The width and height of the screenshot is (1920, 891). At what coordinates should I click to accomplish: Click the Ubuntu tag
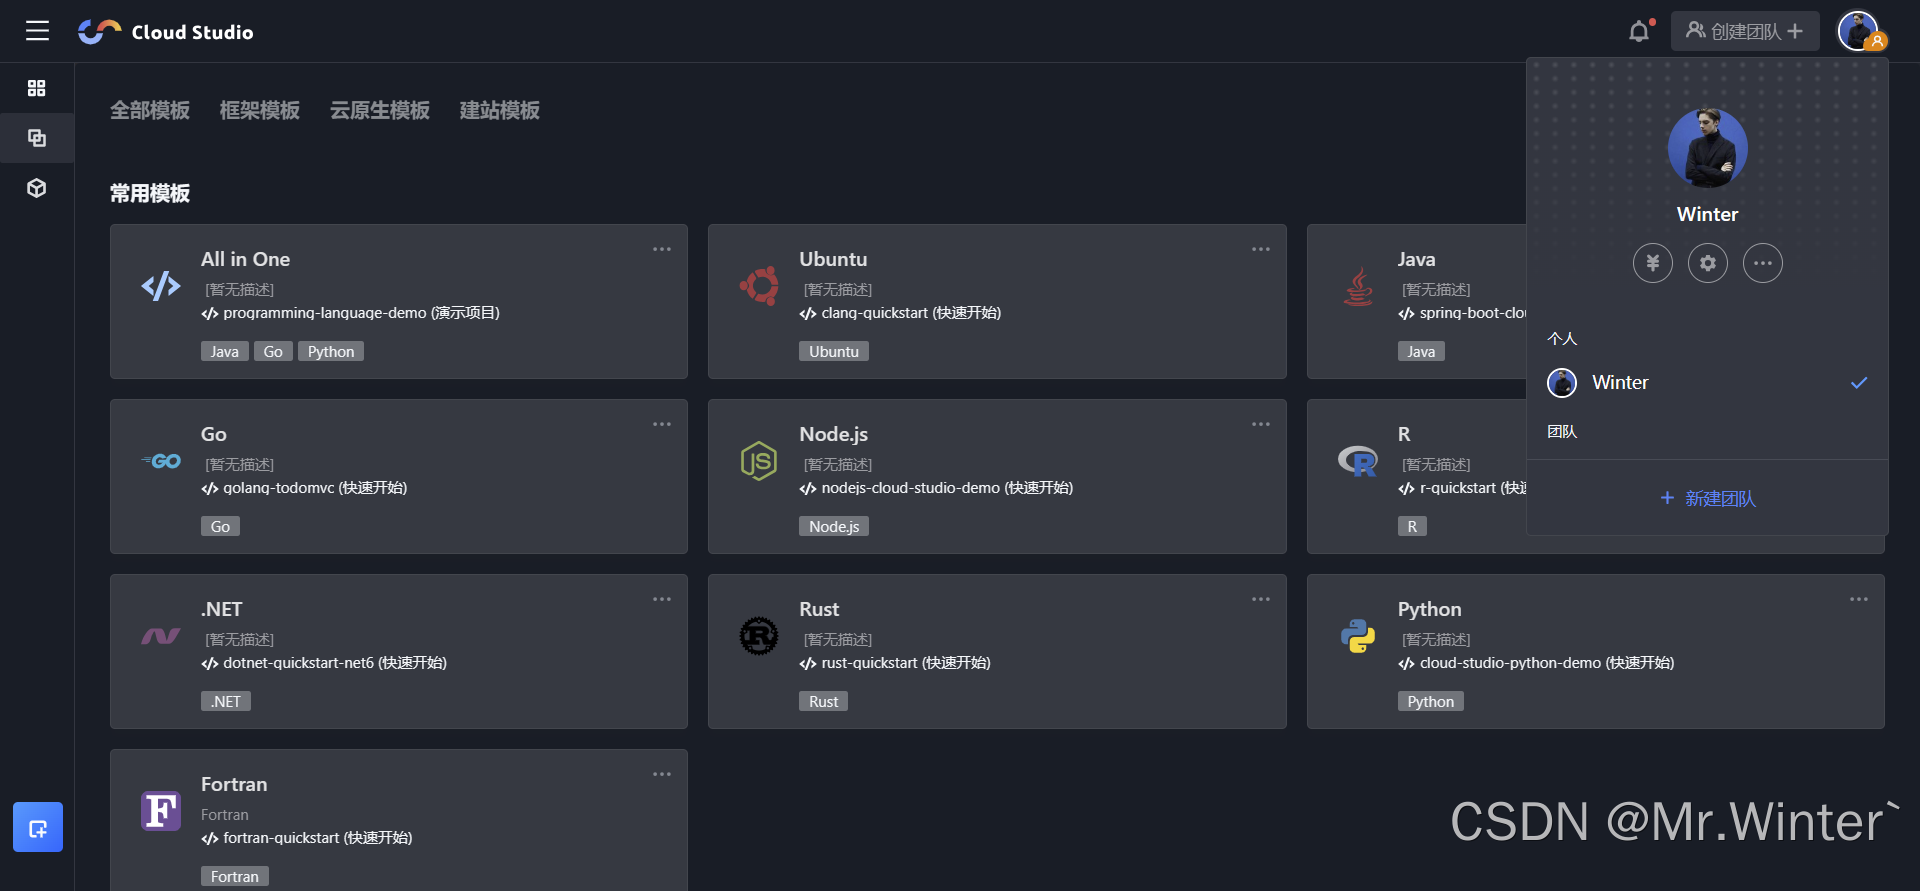[834, 352]
